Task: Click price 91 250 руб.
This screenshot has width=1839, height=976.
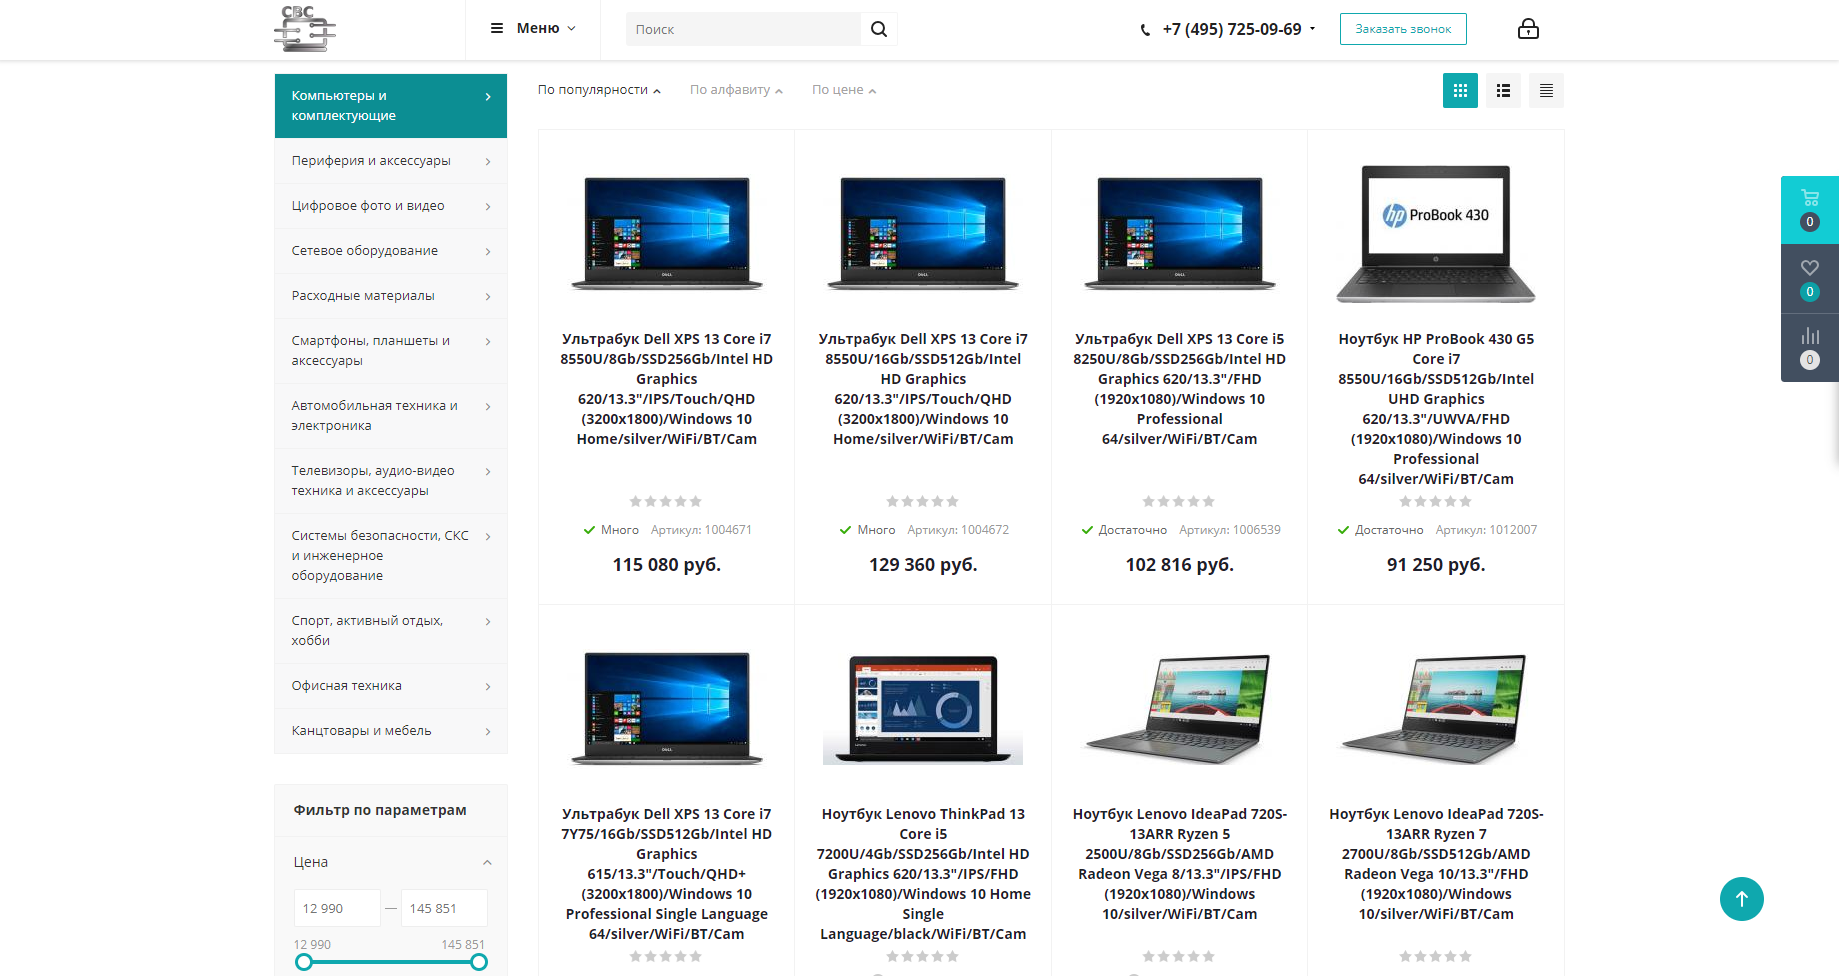Action: coord(1436,565)
